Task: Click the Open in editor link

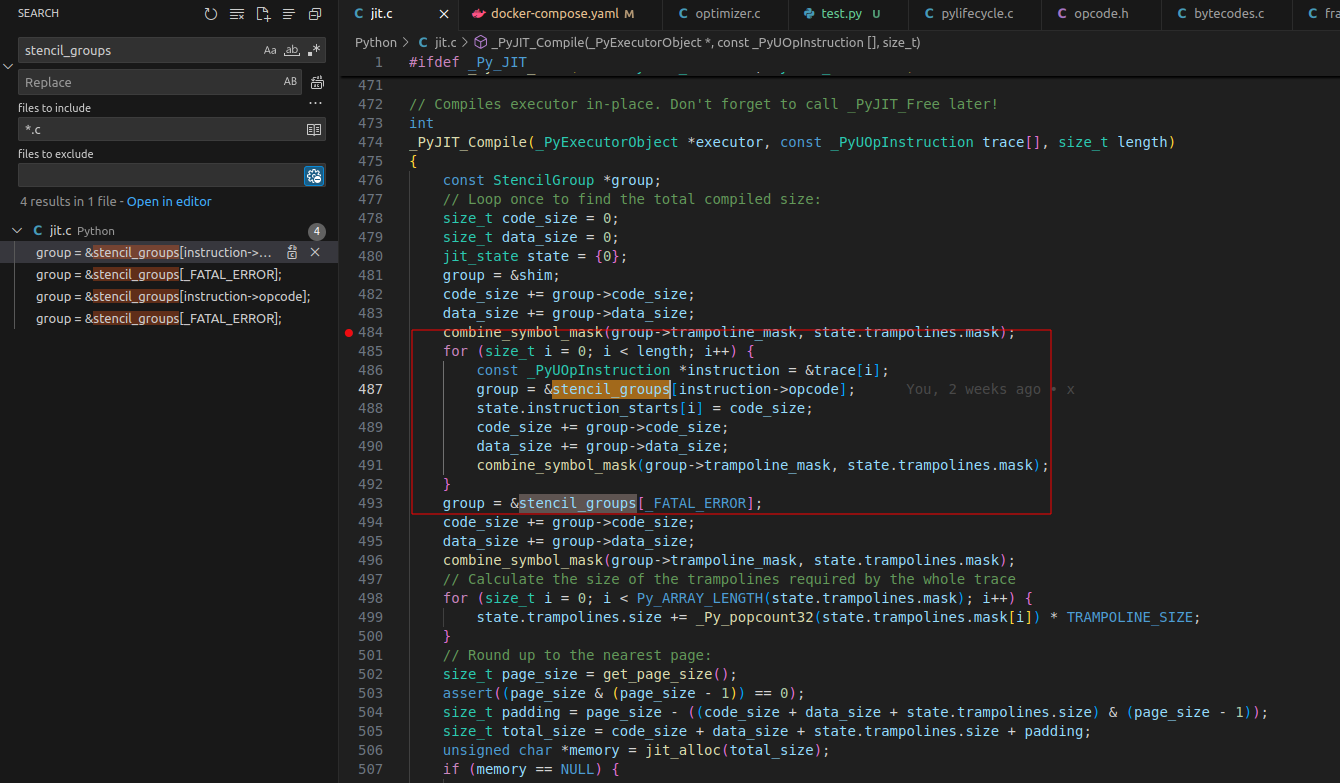Action: 169,201
